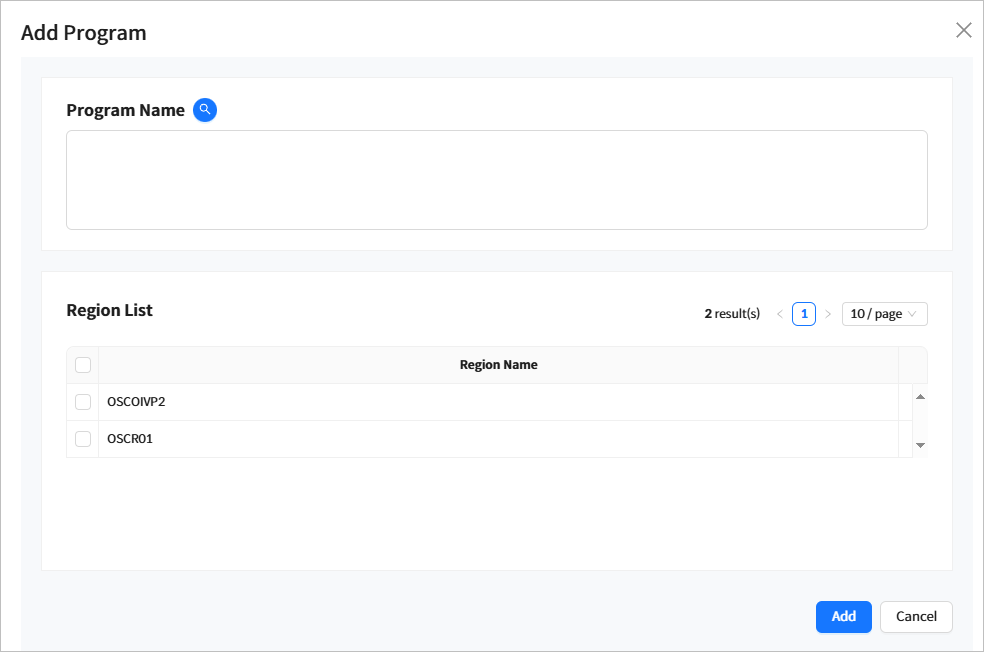Screen dimensions: 984x652
Task: Click the scrollbar up arrow
Action: click(919, 394)
